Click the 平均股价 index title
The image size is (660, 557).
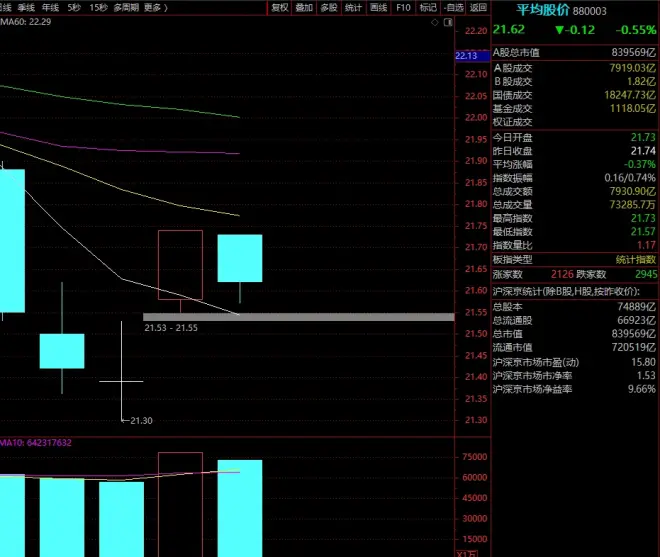pos(542,9)
